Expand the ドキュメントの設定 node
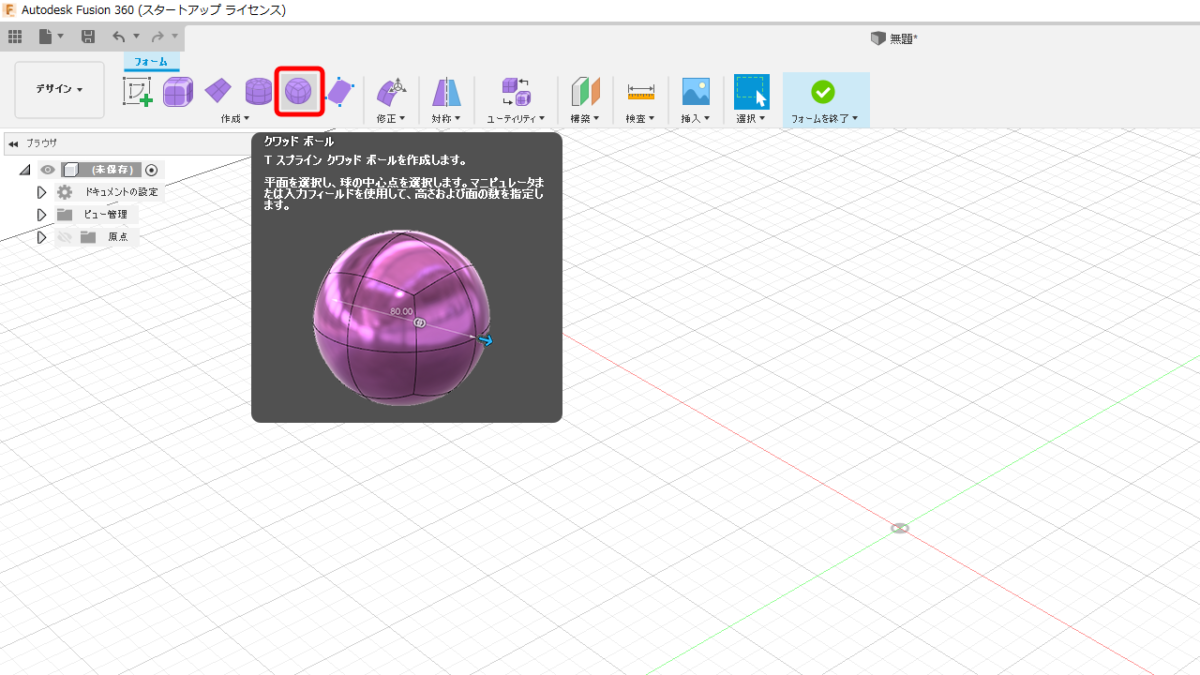The height and width of the screenshot is (675, 1200). pos(42,192)
